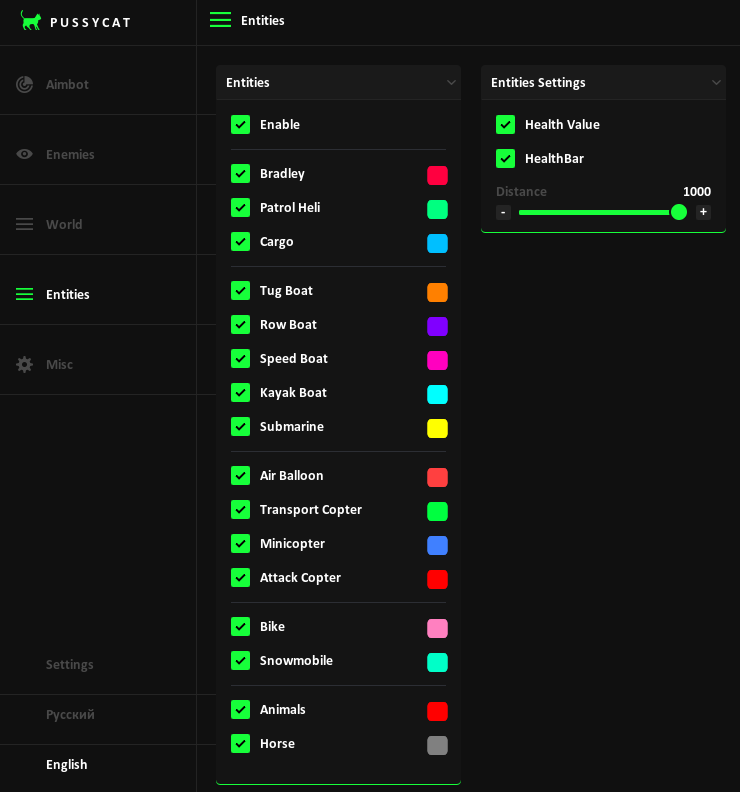The image size is (740, 792).
Task: Click the hamburger icon beside Entities header
Action: (220, 20)
